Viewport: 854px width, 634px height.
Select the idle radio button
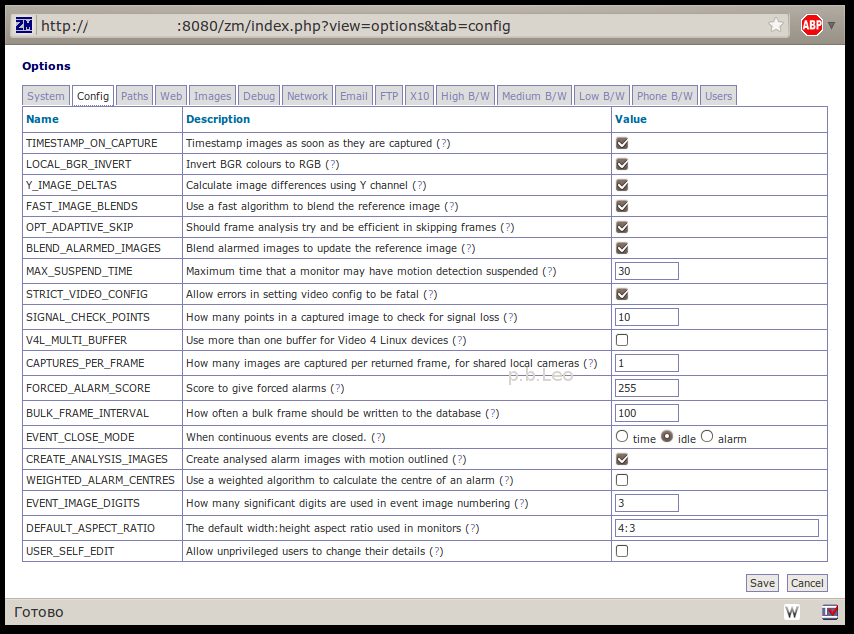pos(667,436)
